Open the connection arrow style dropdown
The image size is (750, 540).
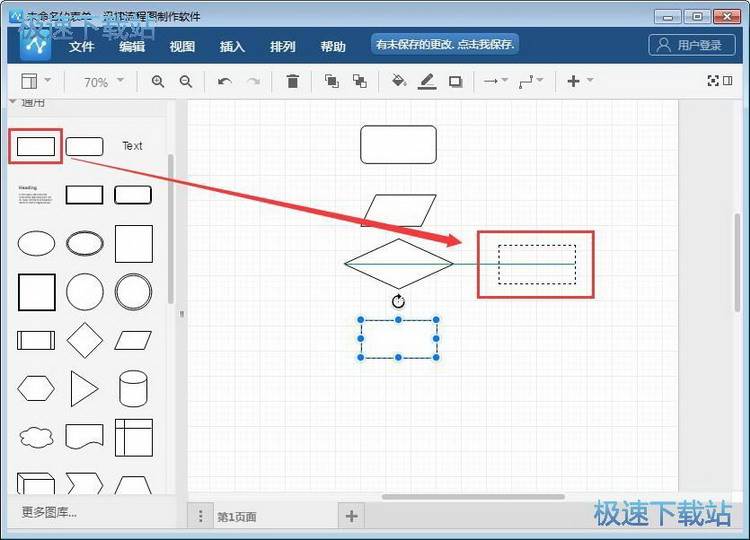click(496, 81)
